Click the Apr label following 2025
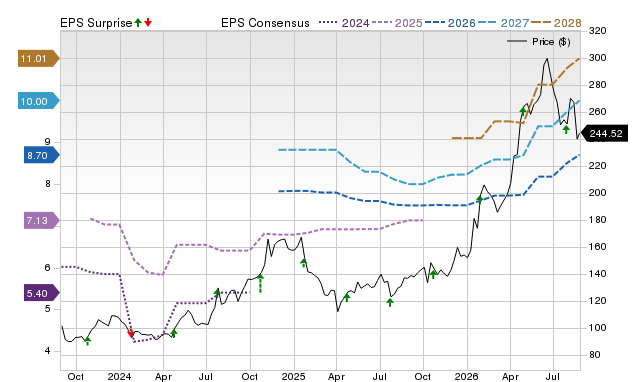 point(336,376)
